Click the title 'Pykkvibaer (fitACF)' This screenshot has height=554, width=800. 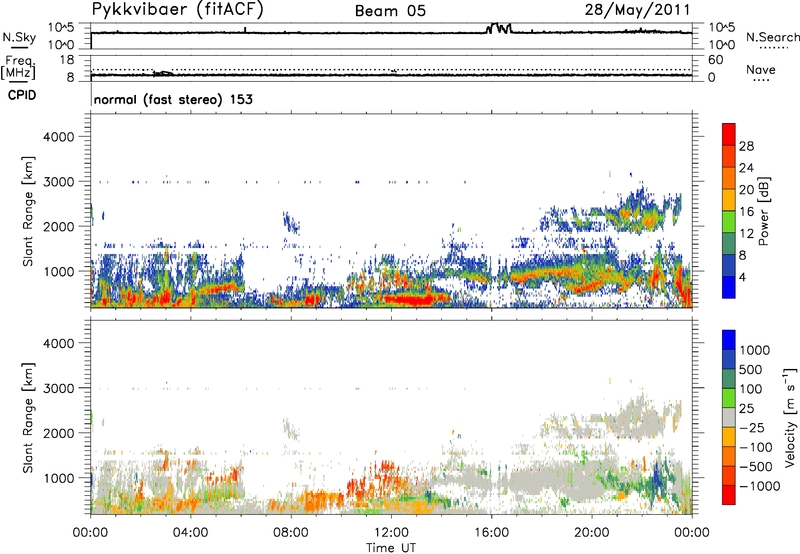tap(177, 10)
